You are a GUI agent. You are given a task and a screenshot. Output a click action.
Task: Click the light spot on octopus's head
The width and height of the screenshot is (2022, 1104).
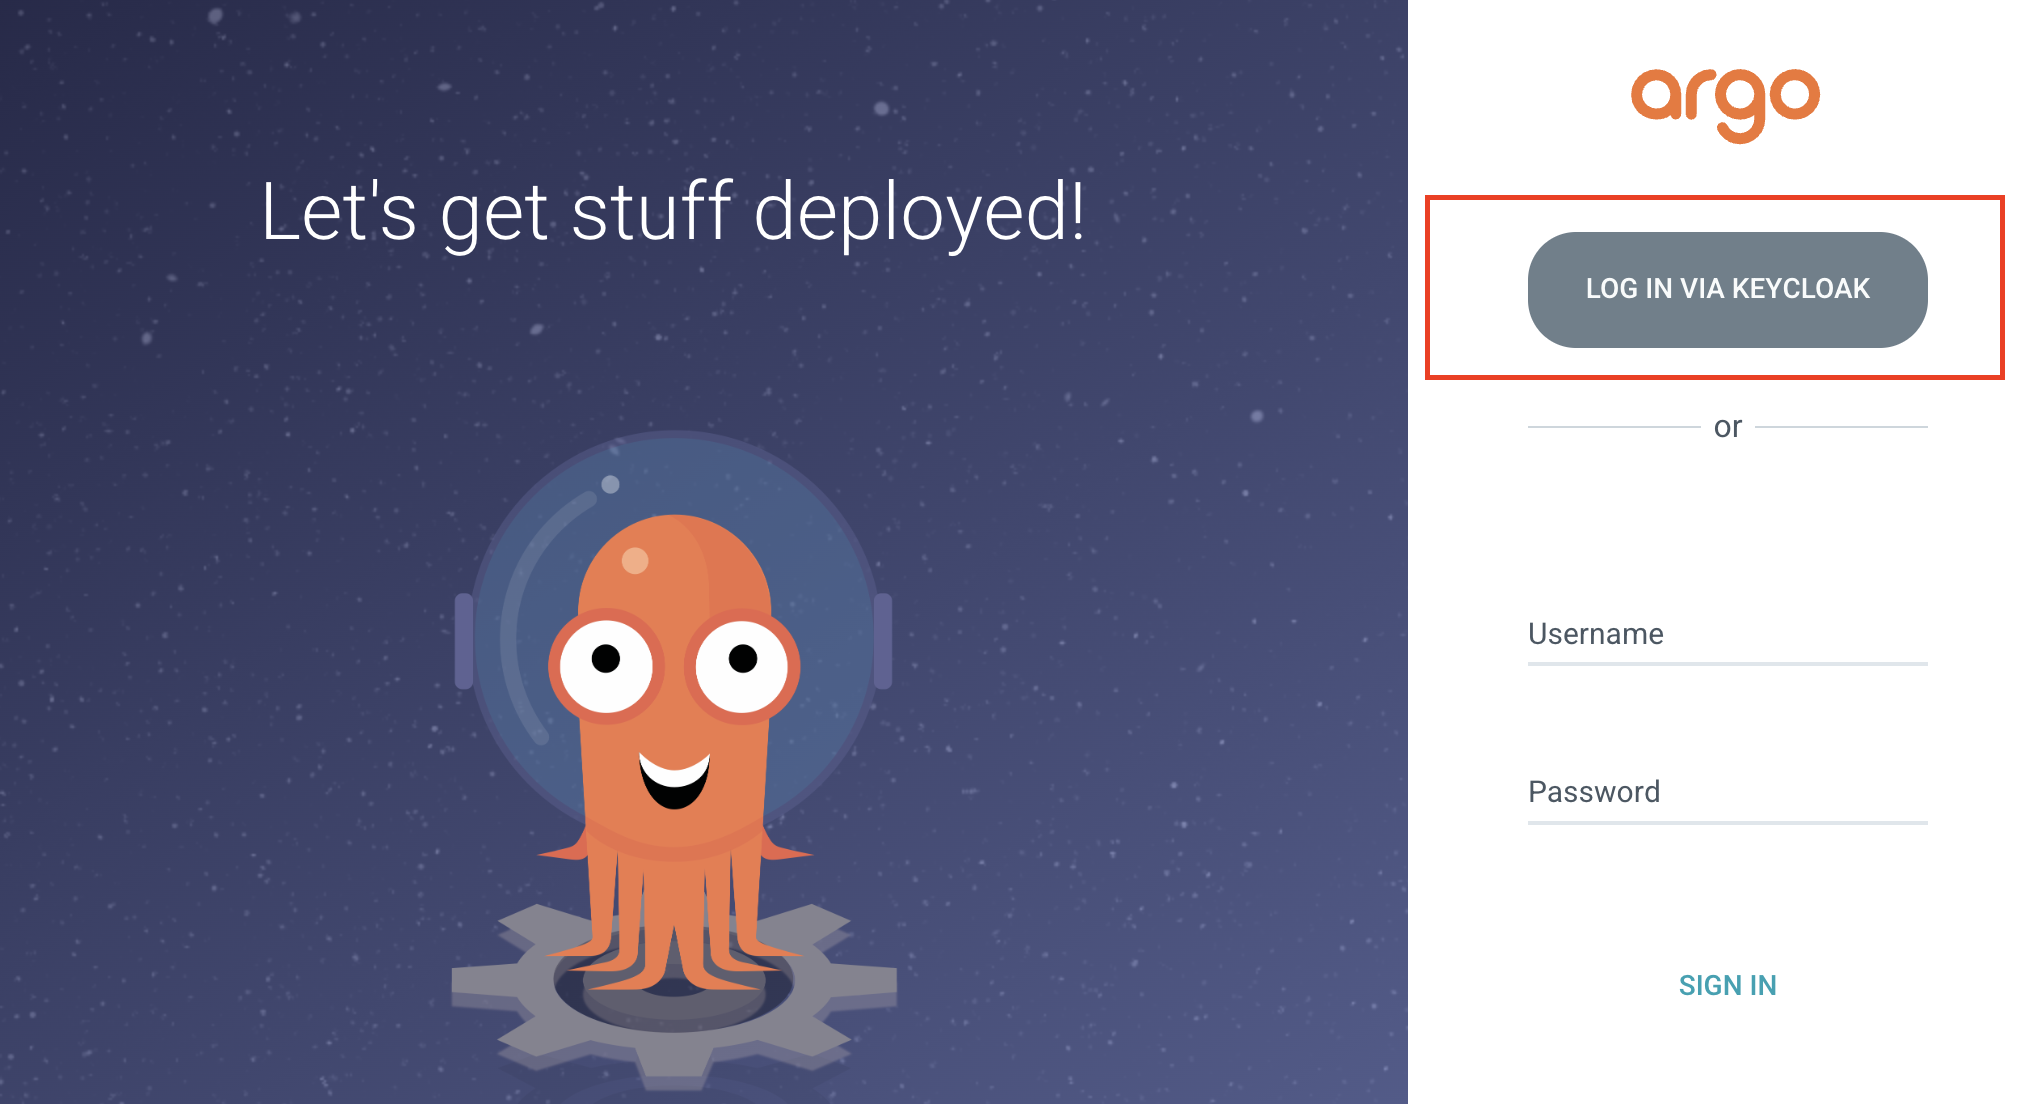click(x=635, y=560)
